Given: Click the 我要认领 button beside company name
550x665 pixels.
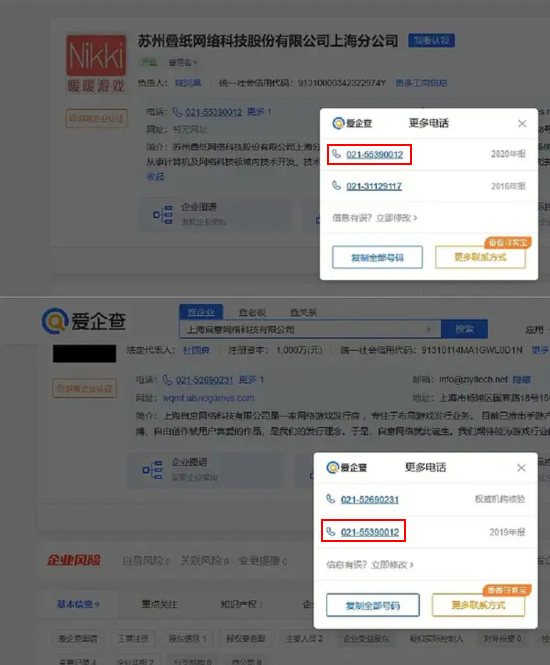Looking at the screenshot, I should click(x=431, y=41).
